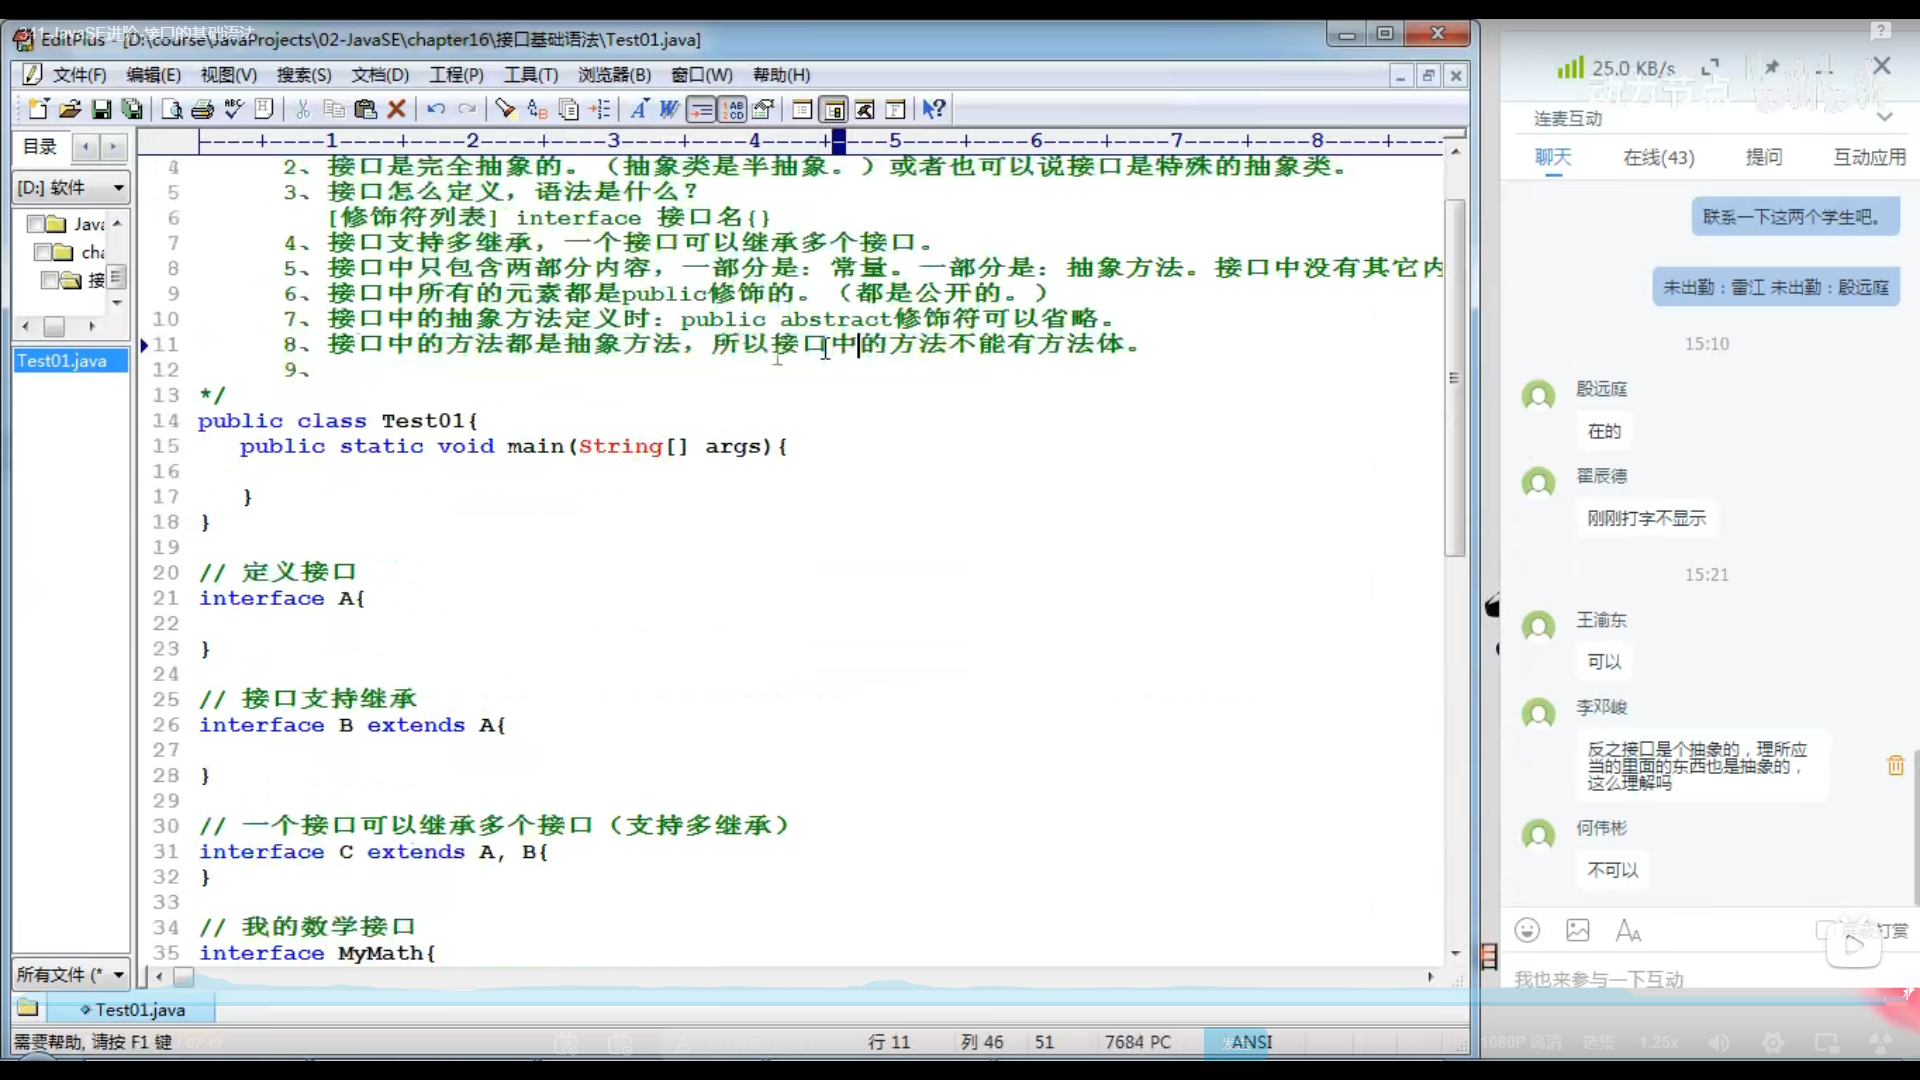Check the block rewards checkbox
Screen dimensions: 1920x1080
(1824, 931)
